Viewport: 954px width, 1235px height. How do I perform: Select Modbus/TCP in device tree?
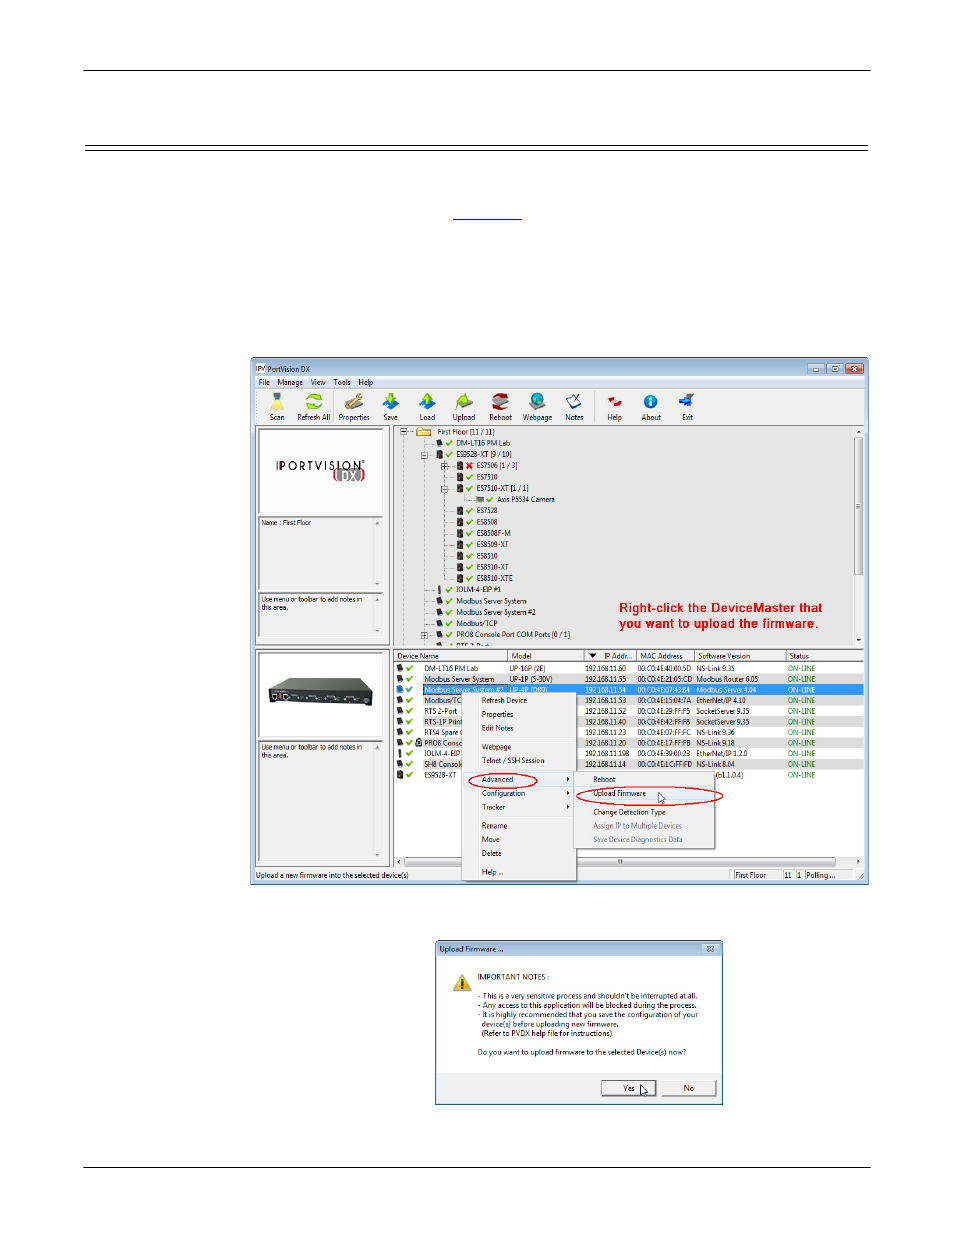pyautogui.click(x=476, y=624)
